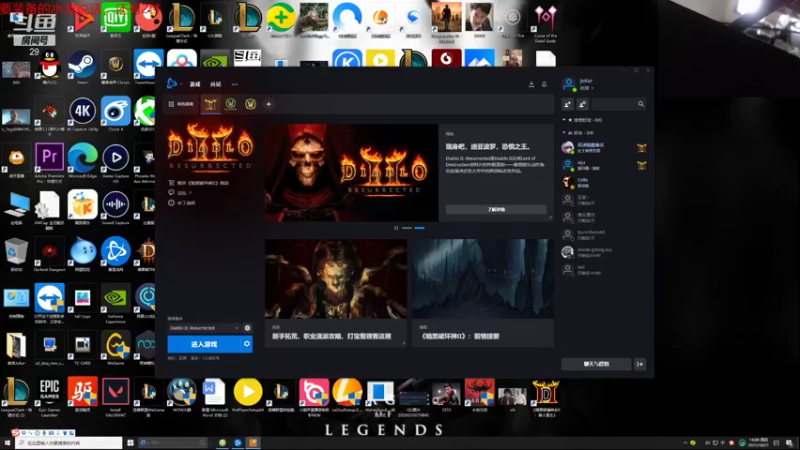This screenshot has width=800, height=450.
Task: Open Adobe Premiere Pro desktop shortcut
Action: click(49, 163)
